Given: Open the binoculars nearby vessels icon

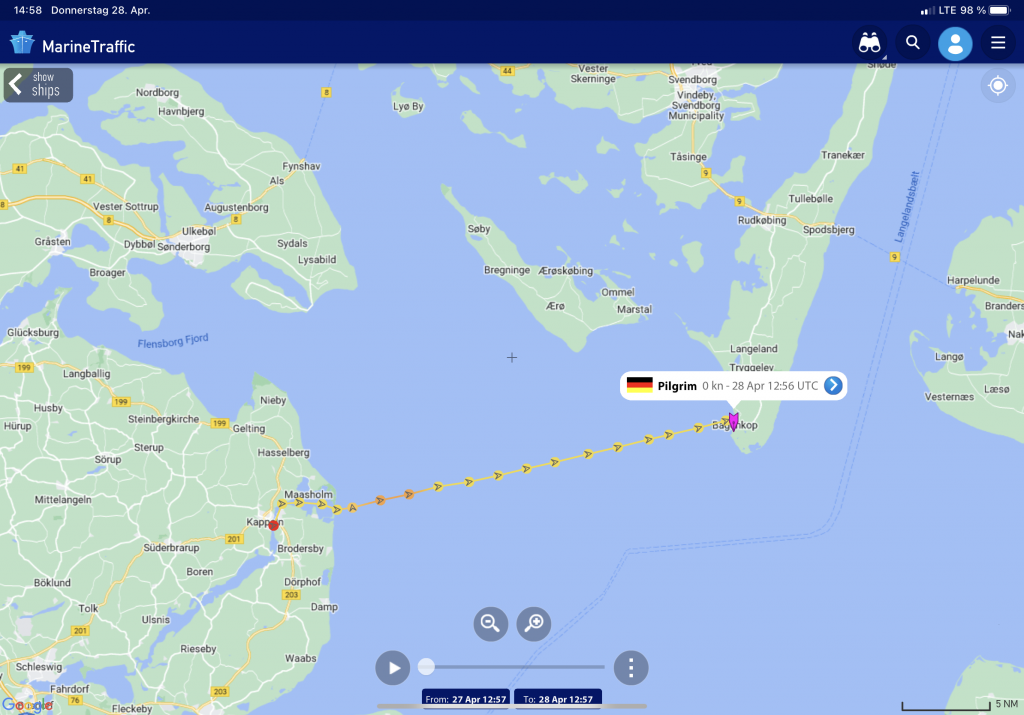Looking at the screenshot, I should tap(869, 44).
